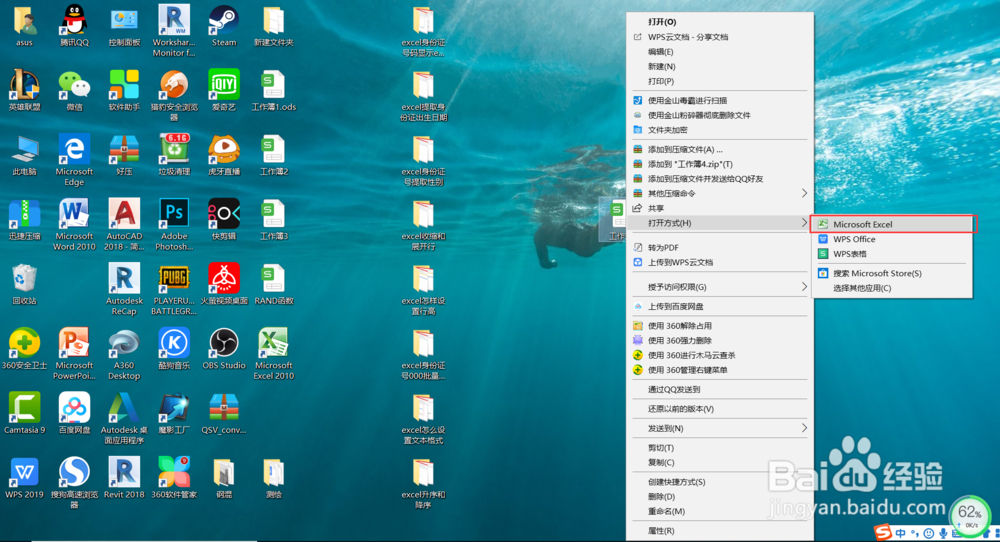Screen dimensions: 1000x542
Task: Click the Sogou input method tray icon
Action: 883,532
